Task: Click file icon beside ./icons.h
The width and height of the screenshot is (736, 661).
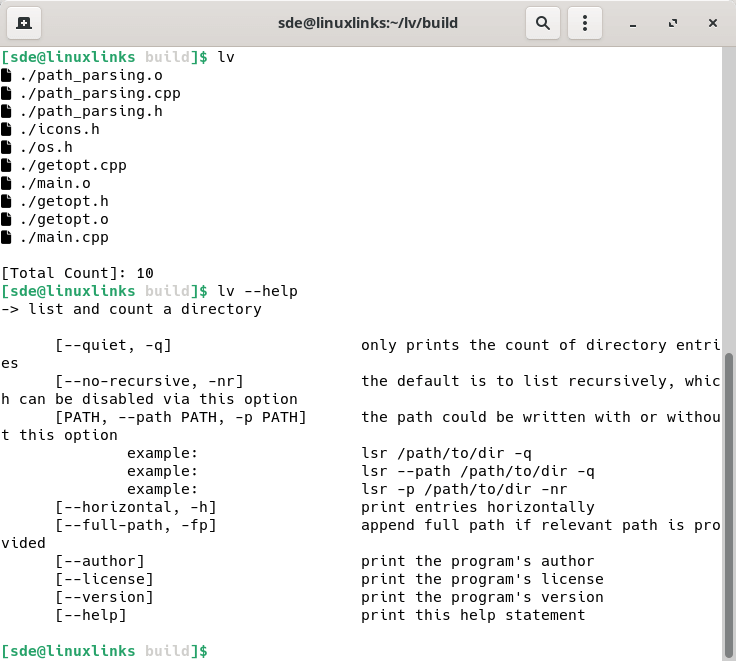Action: tap(7, 129)
